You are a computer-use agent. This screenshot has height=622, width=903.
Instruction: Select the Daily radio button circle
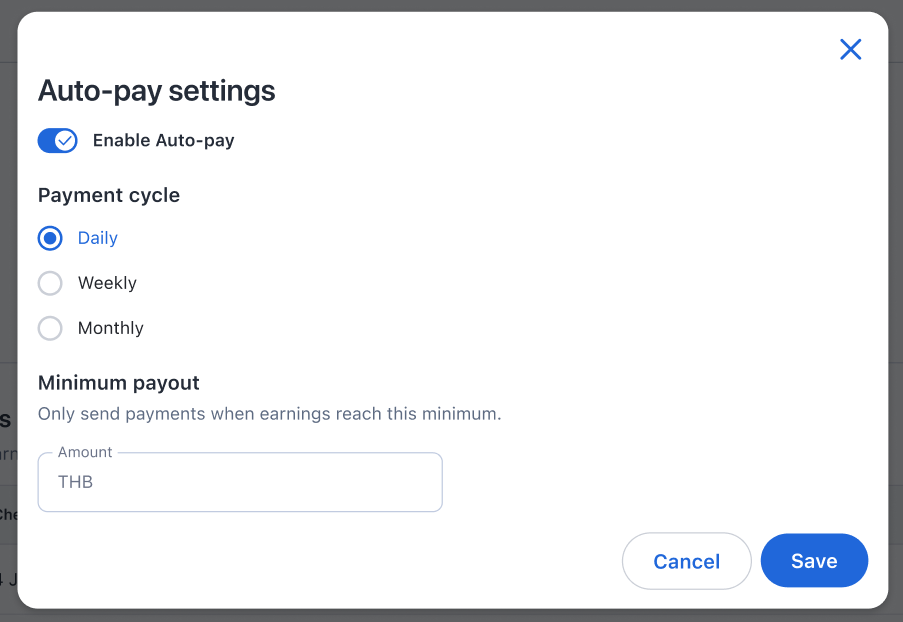coord(50,238)
